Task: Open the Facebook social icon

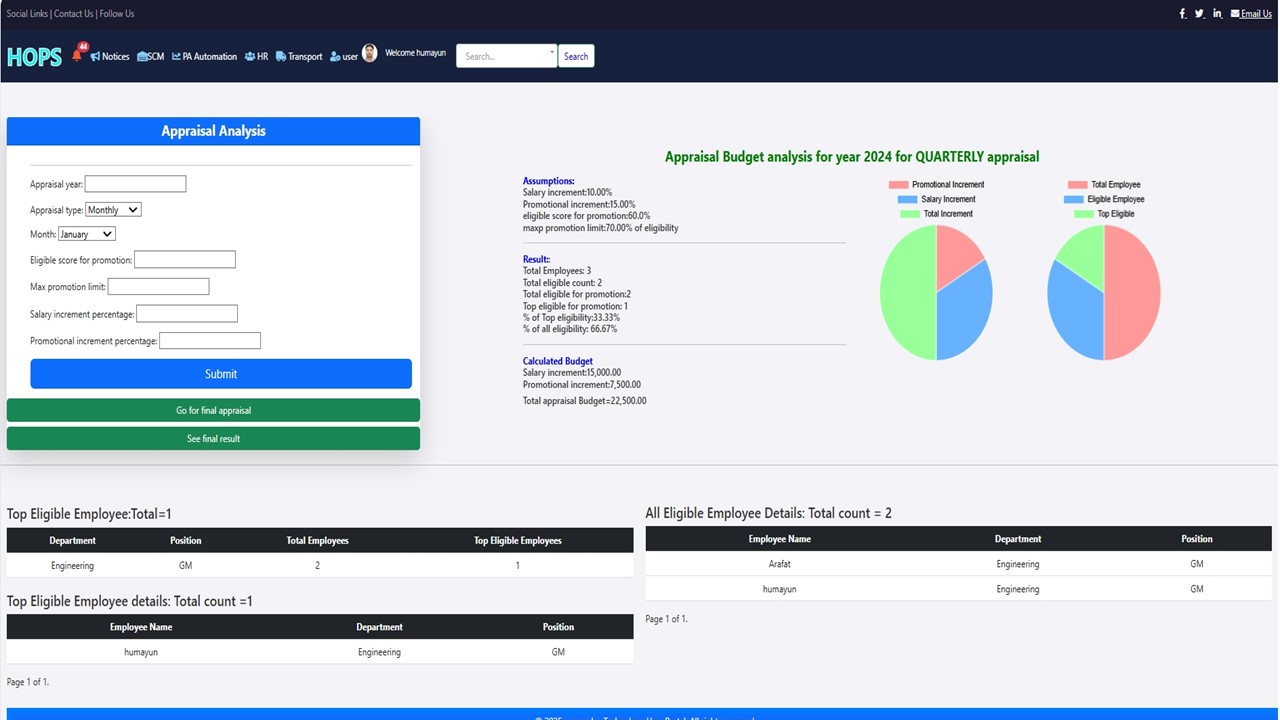Action: coord(1183,14)
